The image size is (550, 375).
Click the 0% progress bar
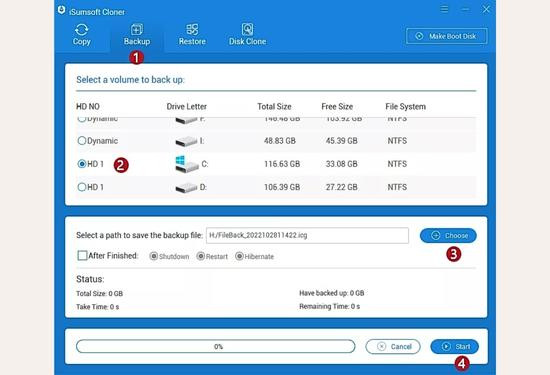(215, 346)
